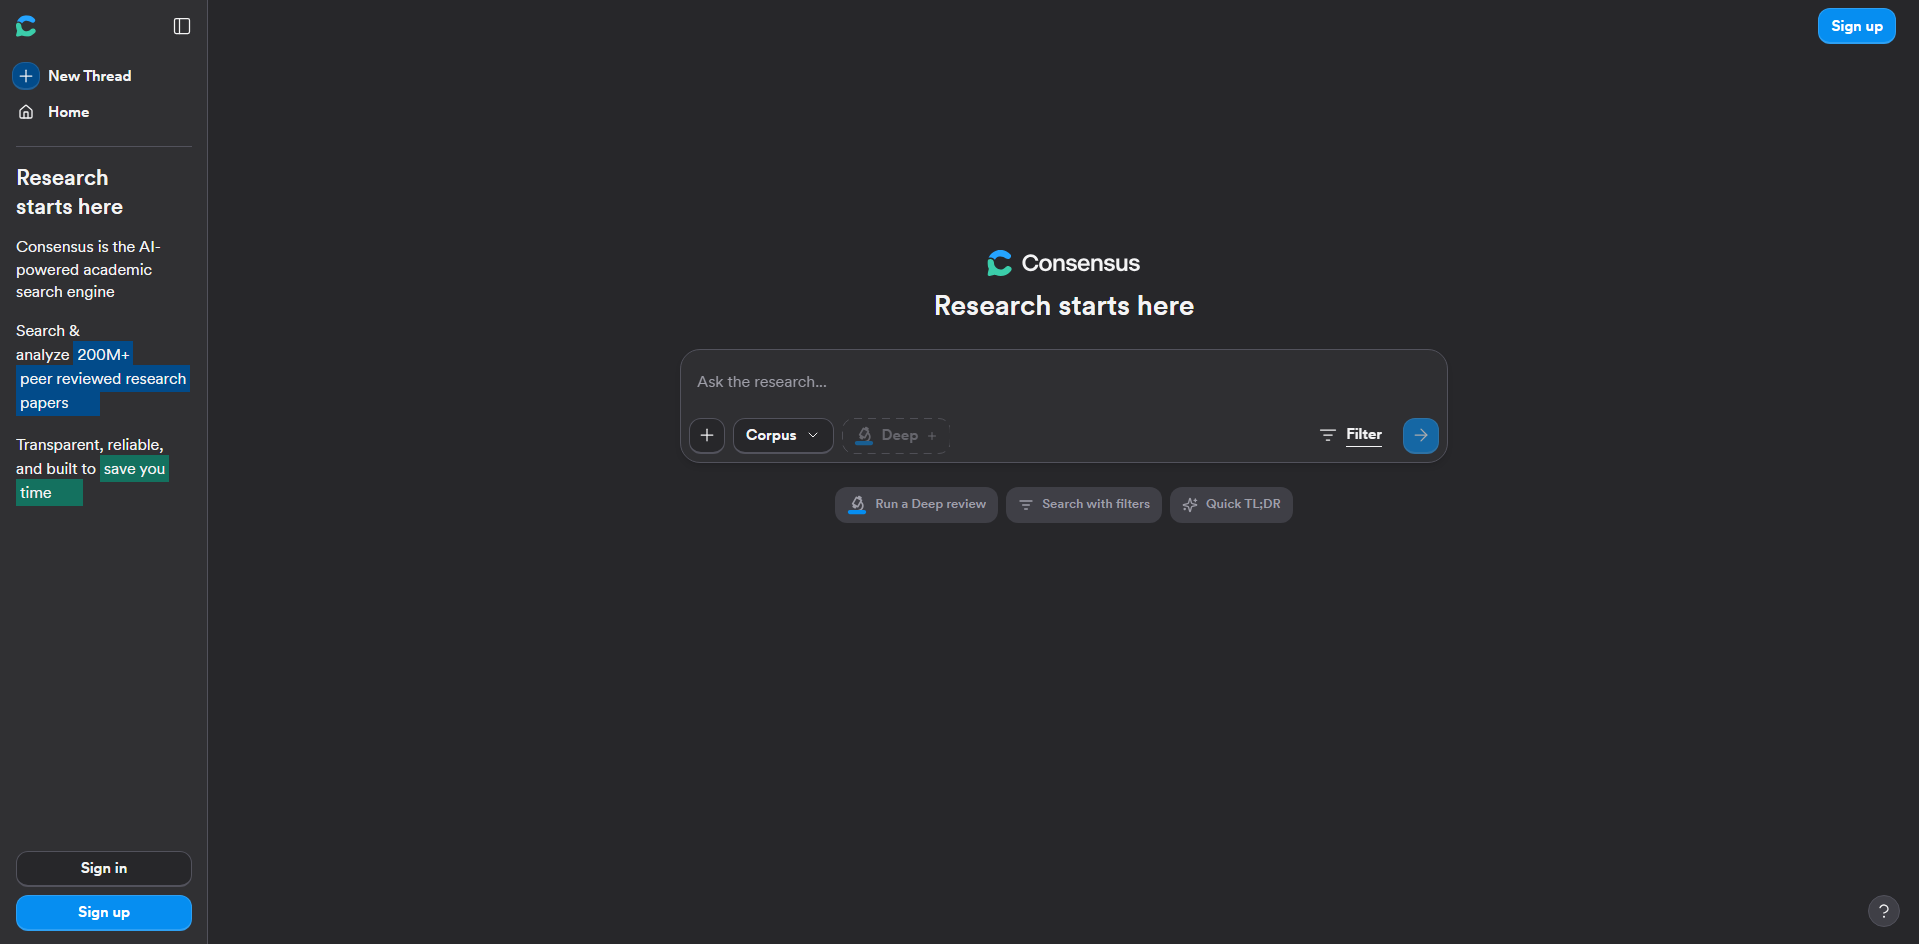
Task: Click the Consensus logo in the sidebar
Action: (x=26, y=26)
